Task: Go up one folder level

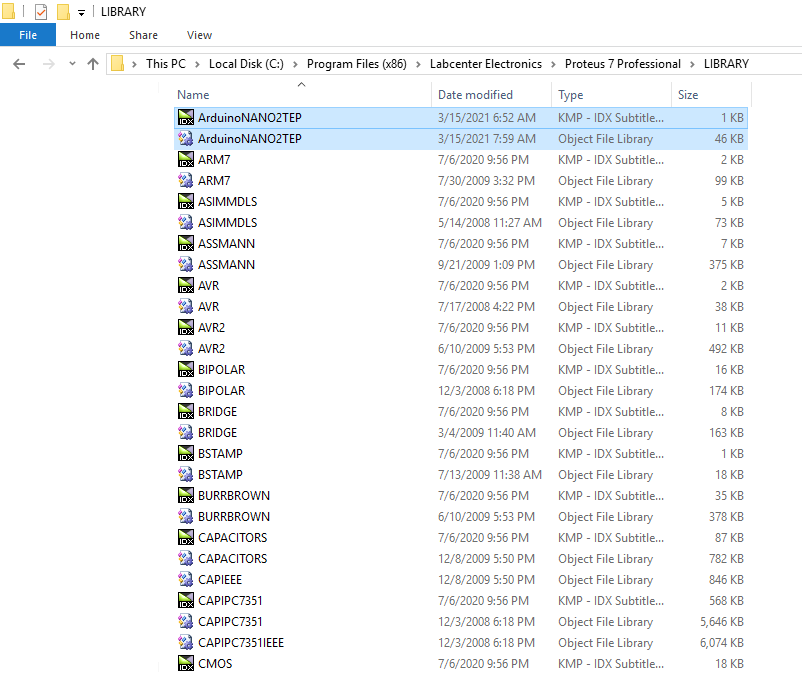Action: pos(93,64)
